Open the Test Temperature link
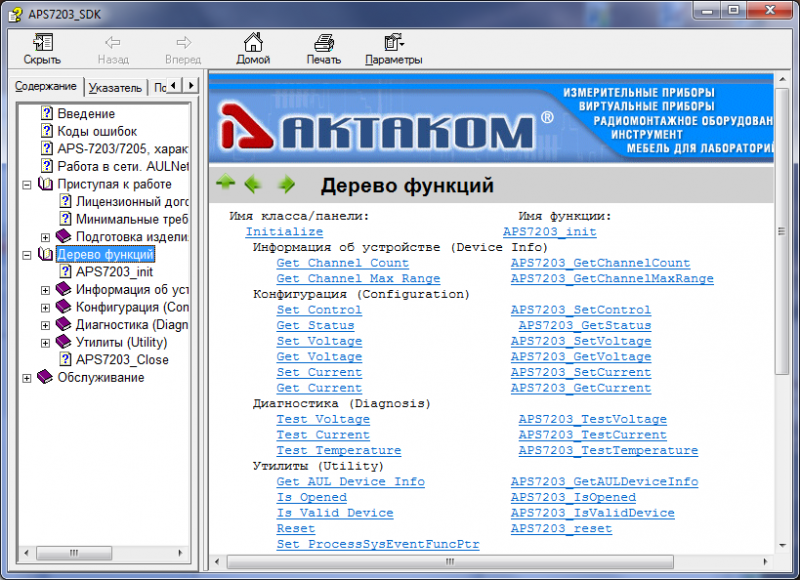The width and height of the screenshot is (800, 580). [x=339, y=450]
